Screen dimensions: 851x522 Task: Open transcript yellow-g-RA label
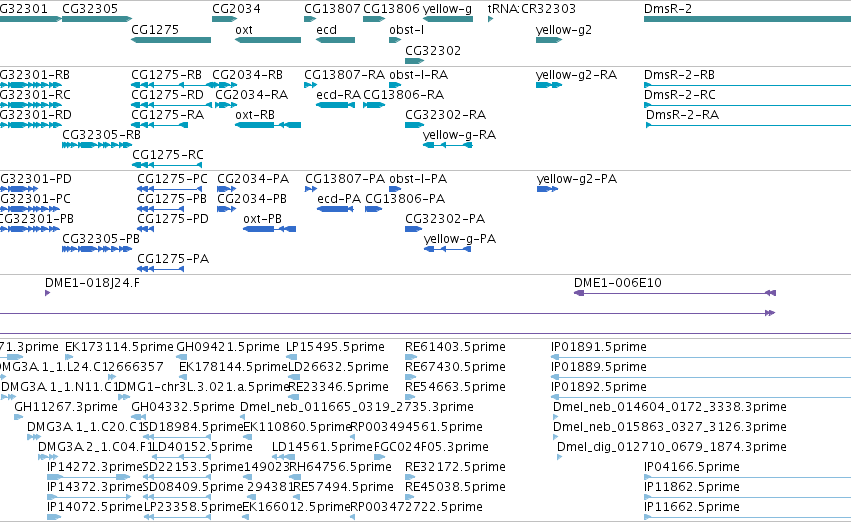pyautogui.click(x=459, y=135)
